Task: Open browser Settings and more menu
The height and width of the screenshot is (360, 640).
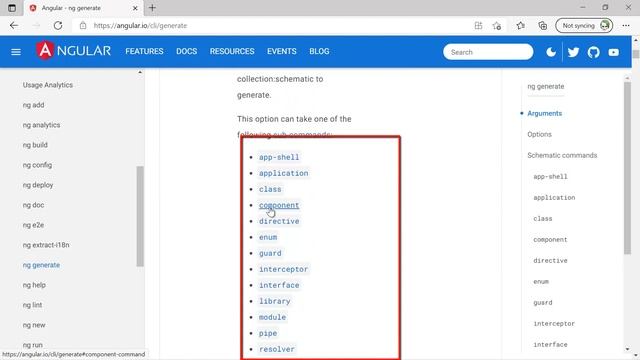Action: click(x=626, y=26)
